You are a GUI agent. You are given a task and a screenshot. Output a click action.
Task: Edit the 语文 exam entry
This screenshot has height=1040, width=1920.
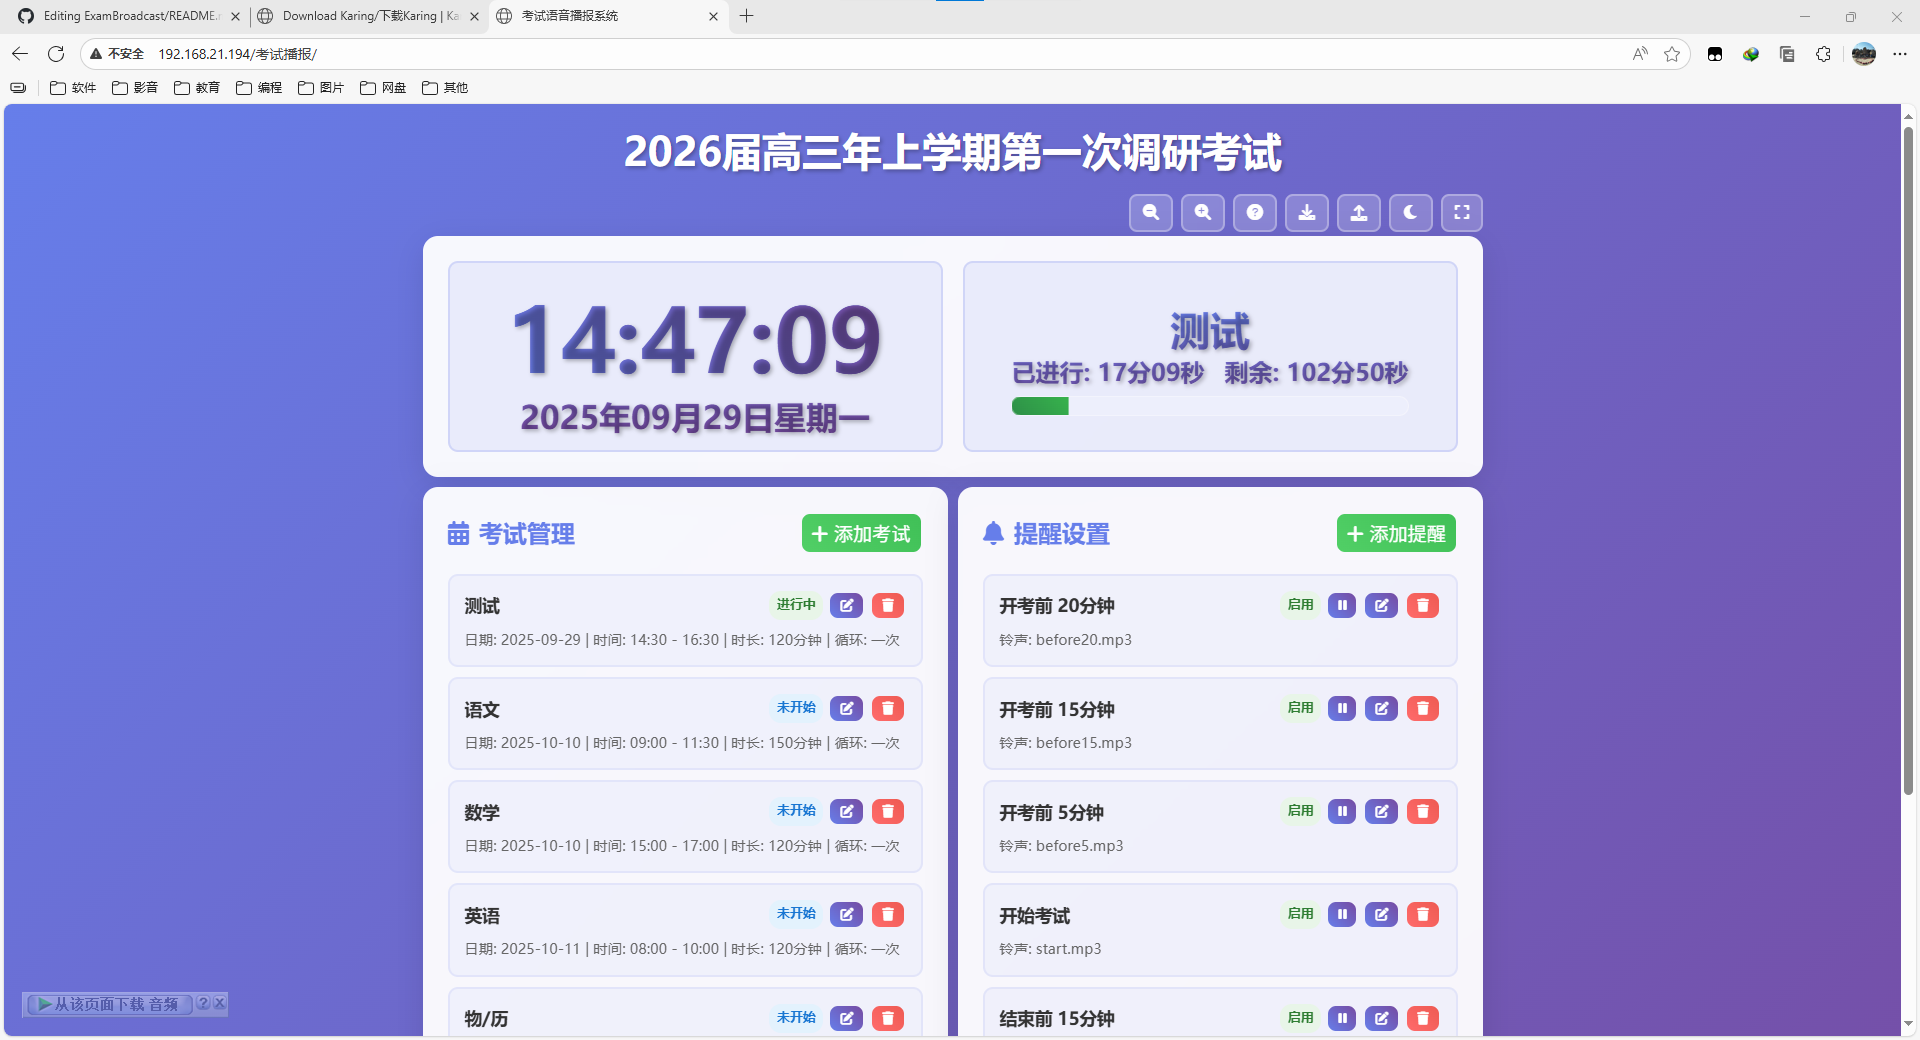(x=846, y=709)
